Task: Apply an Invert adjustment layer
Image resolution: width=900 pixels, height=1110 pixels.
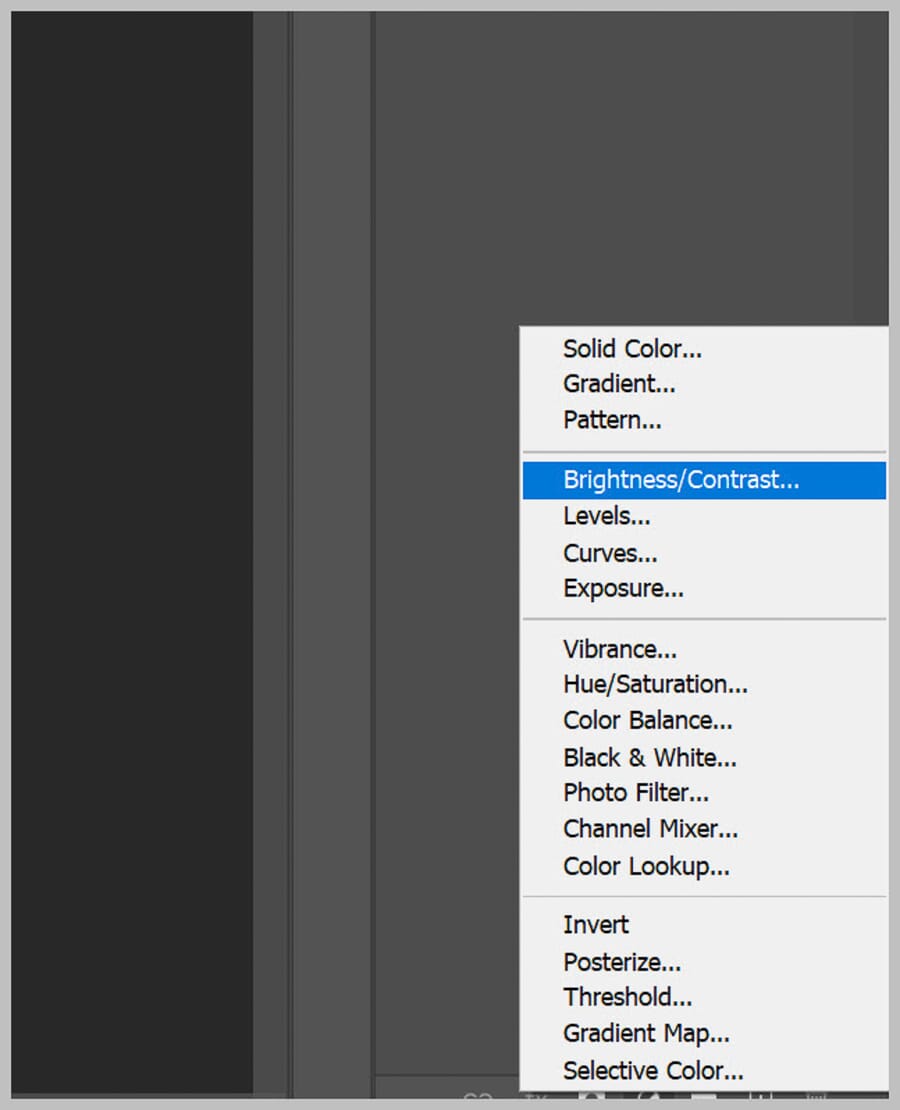Action: [595, 924]
